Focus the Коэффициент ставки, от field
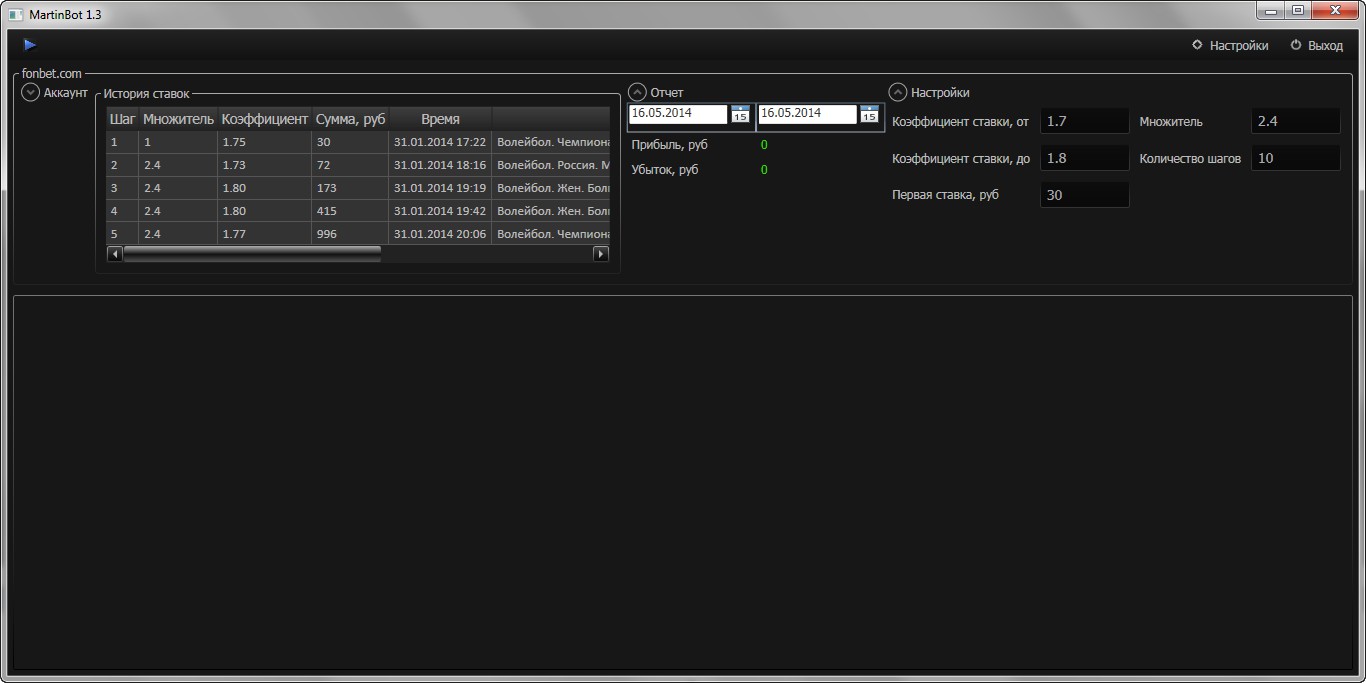 pyautogui.click(x=1085, y=121)
